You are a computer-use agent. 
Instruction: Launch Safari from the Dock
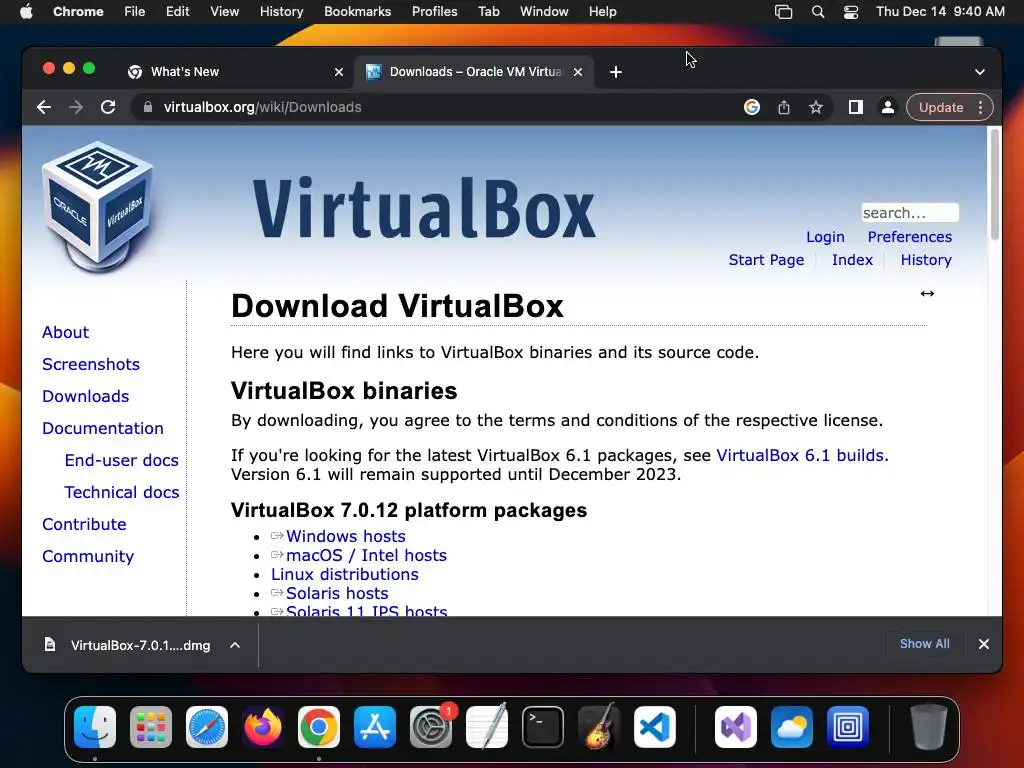coord(207,727)
